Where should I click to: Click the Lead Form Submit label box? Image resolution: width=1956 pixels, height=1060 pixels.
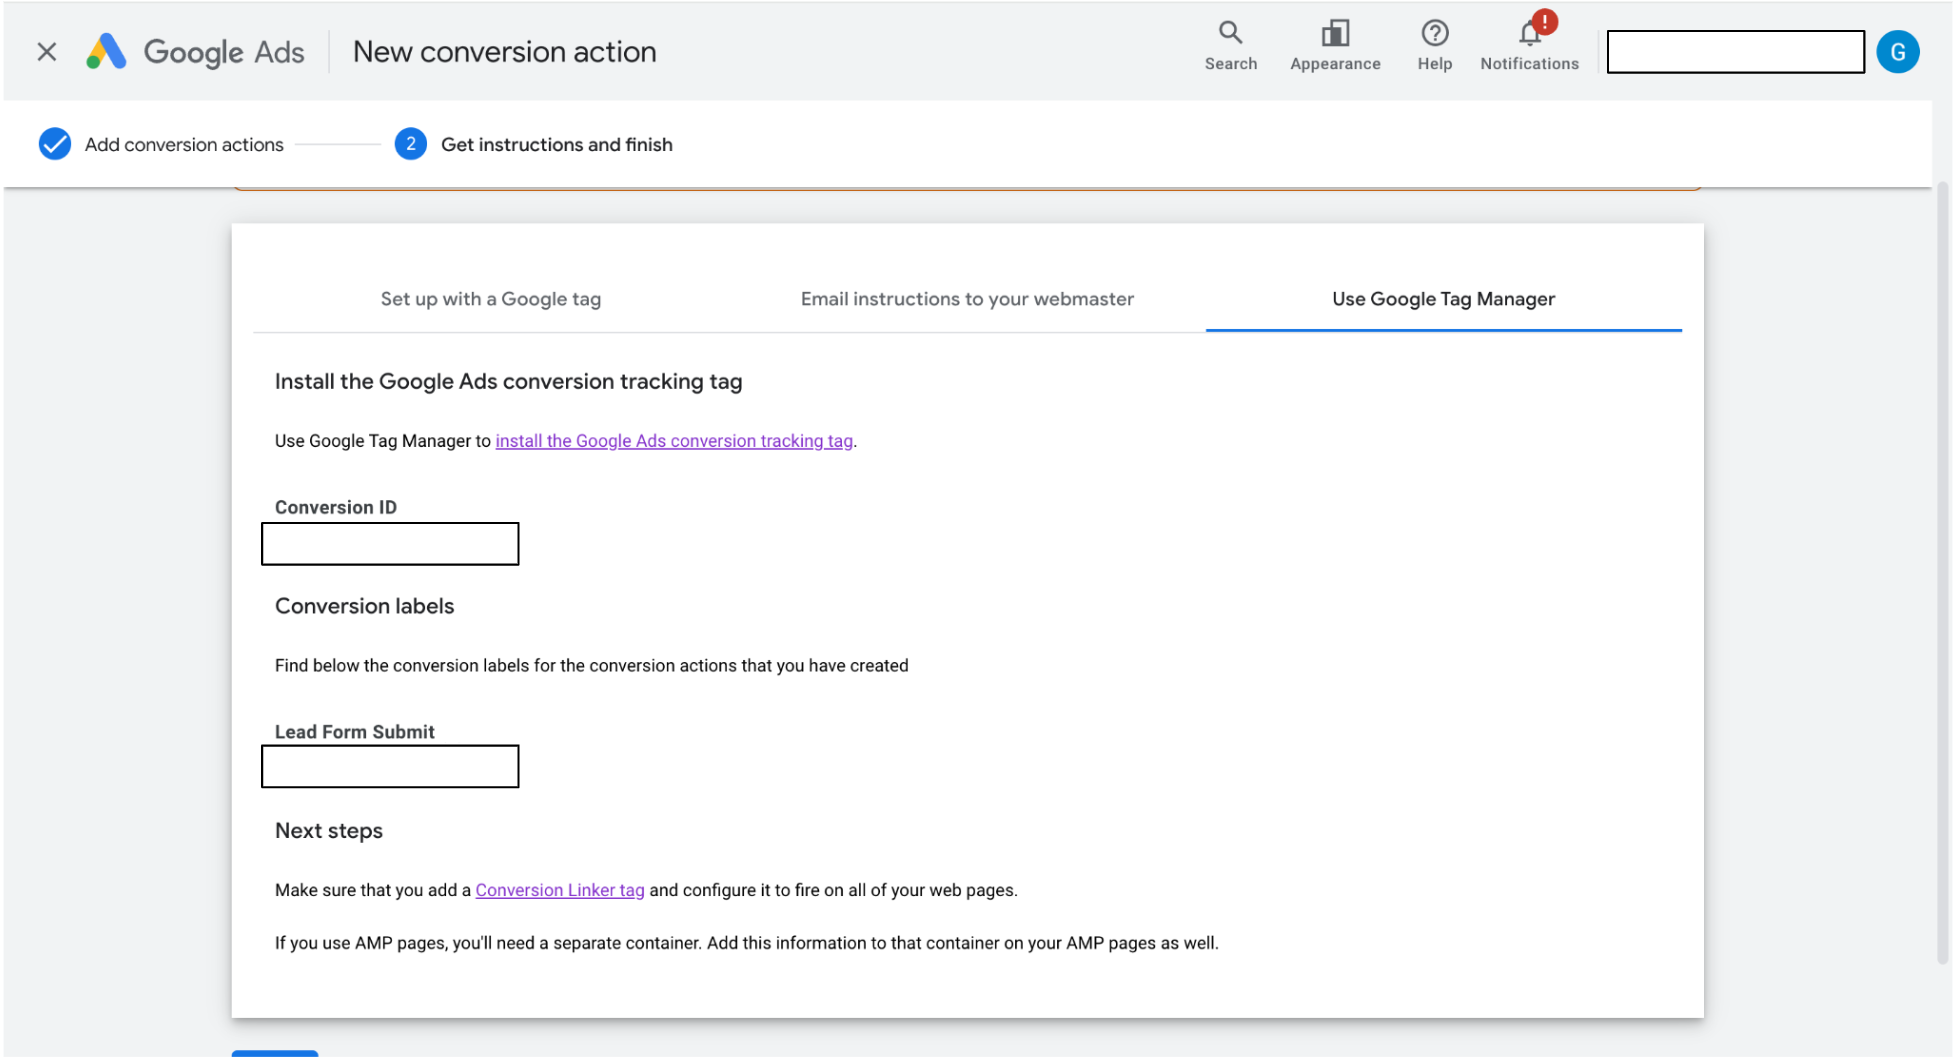point(390,767)
